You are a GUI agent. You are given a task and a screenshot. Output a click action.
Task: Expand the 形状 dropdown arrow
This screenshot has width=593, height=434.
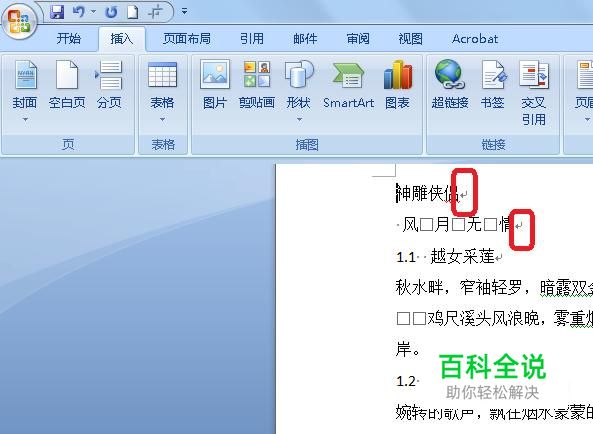[299, 119]
